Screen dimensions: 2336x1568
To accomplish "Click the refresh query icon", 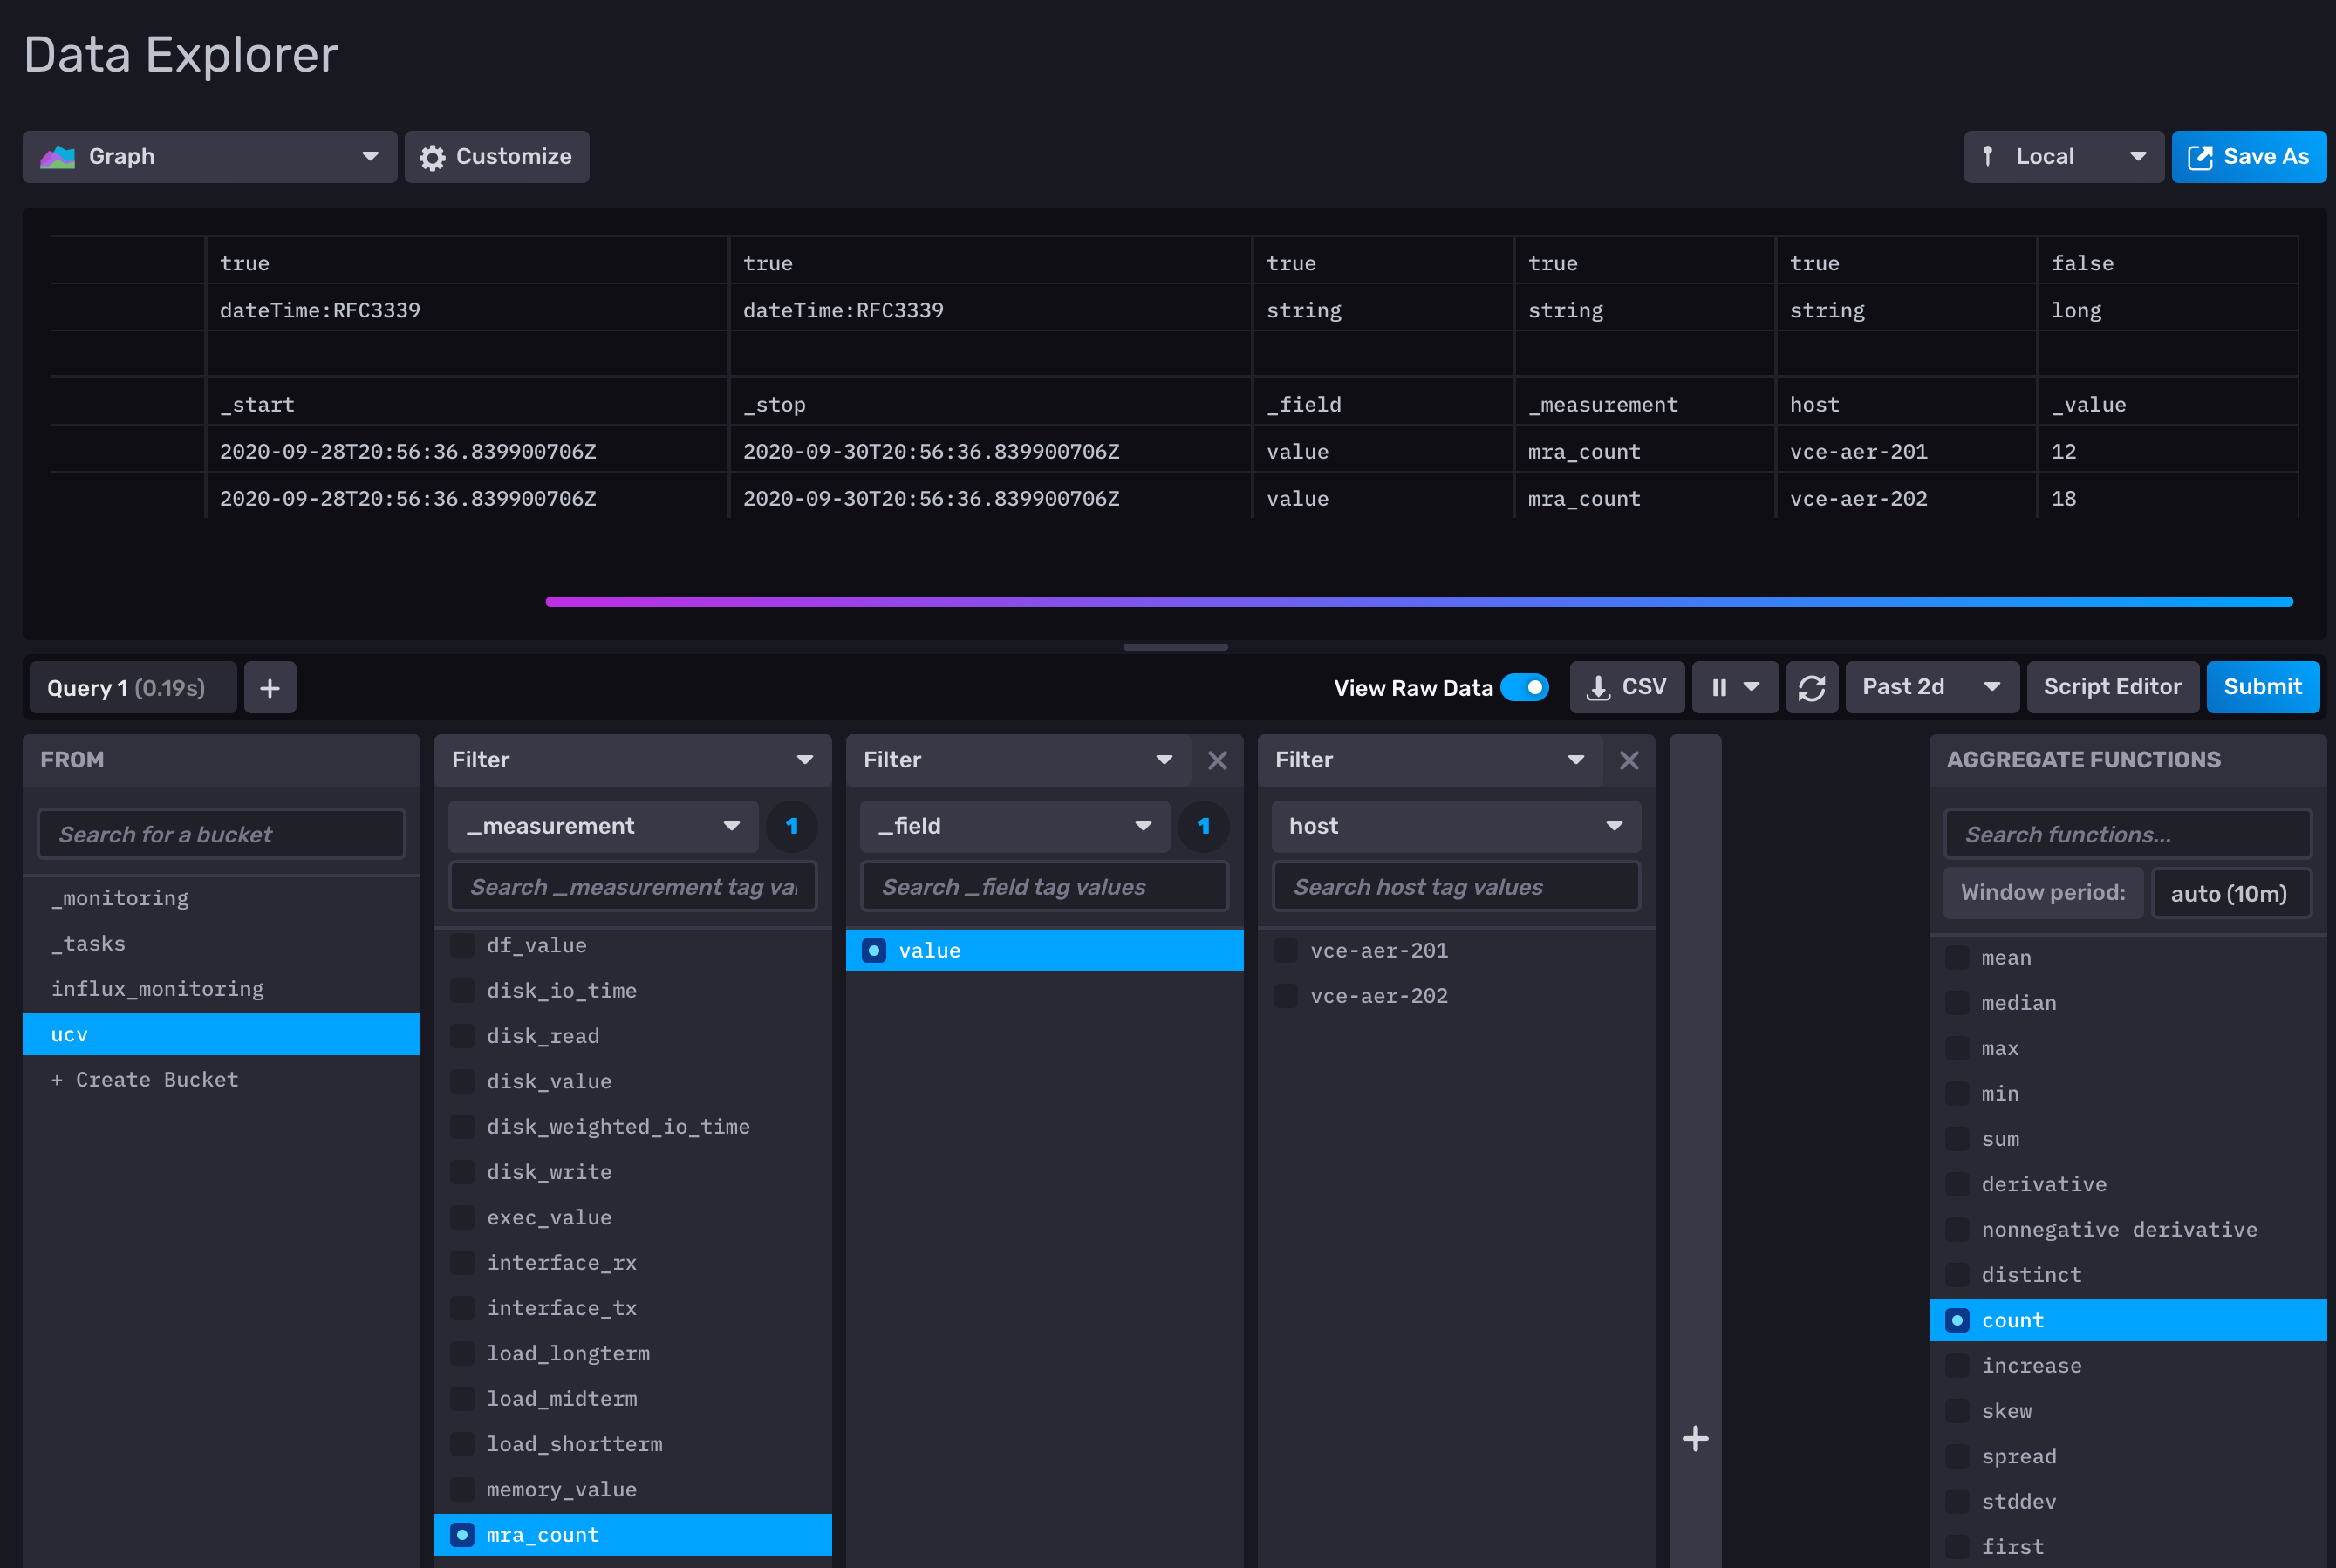I will 1812,687.
